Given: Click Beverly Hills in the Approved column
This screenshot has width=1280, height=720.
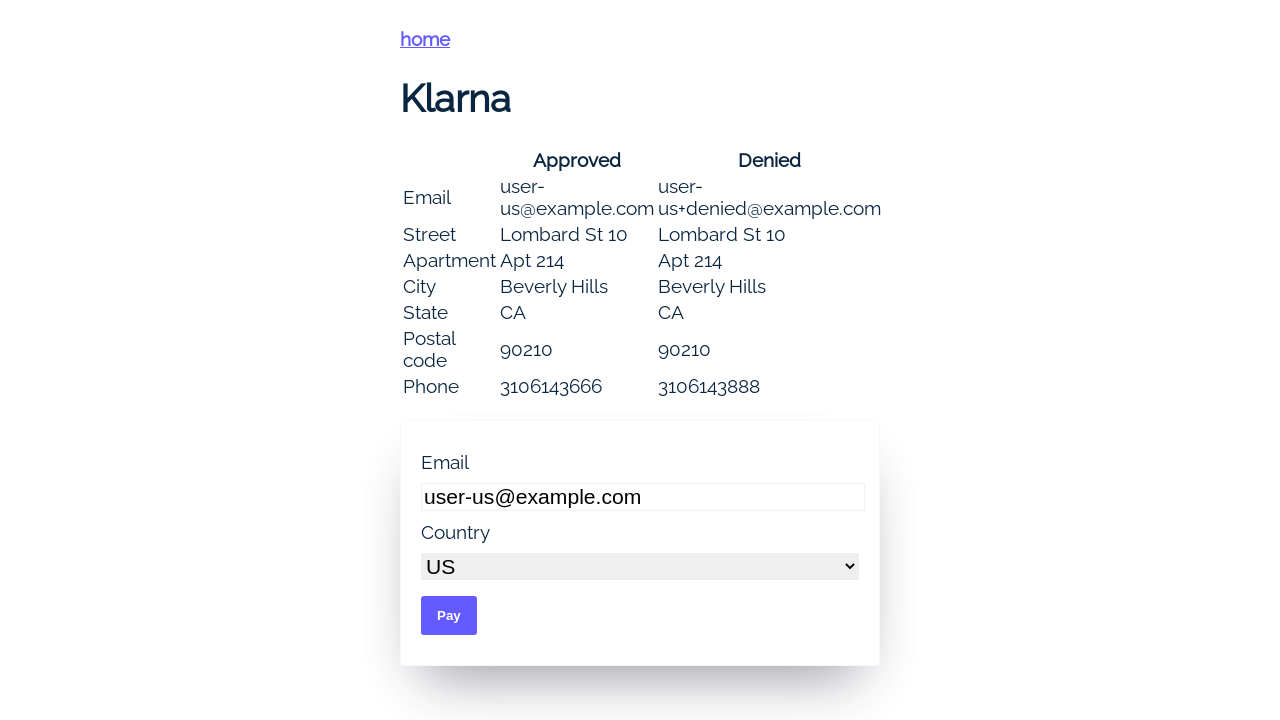Looking at the screenshot, I should [554, 287].
